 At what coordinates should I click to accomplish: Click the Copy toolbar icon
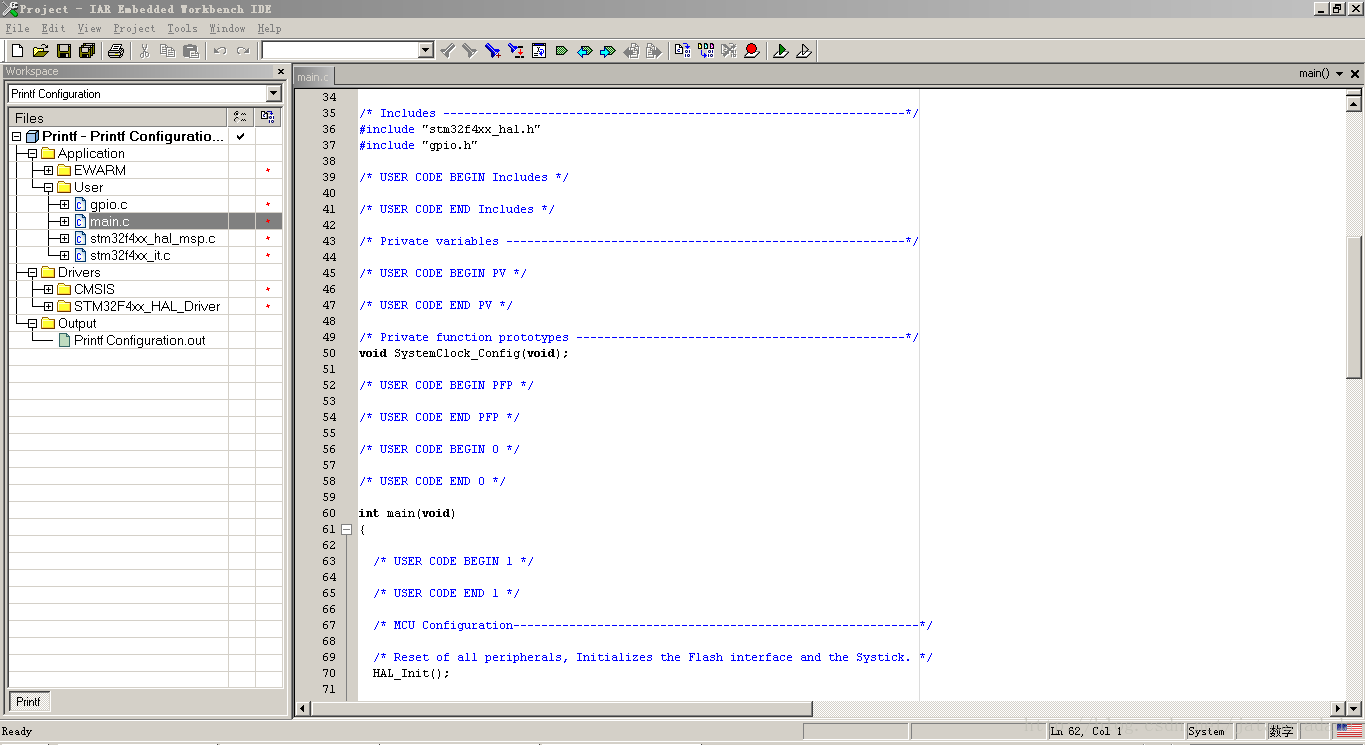[167, 50]
